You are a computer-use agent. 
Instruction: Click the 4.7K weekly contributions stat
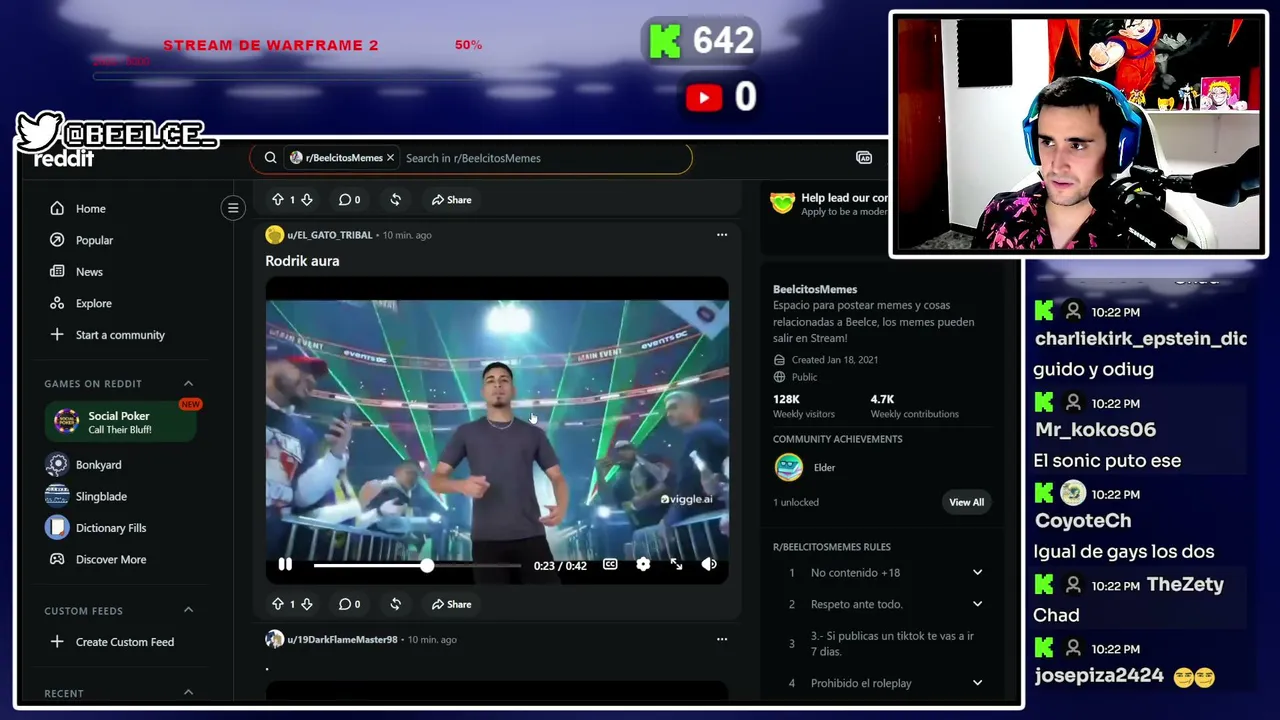[x=914, y=406]
